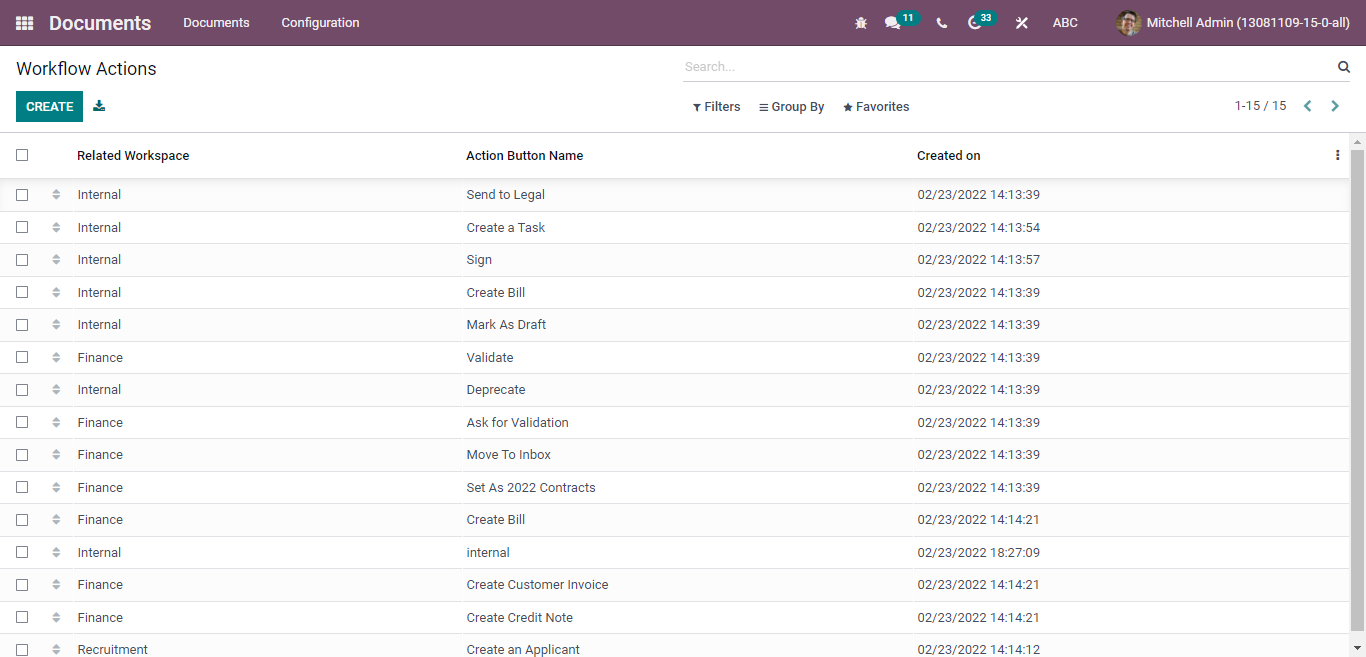Open the Send to Legal record
The height and width of the screenshot is (657, 1366).
[506, 195]
